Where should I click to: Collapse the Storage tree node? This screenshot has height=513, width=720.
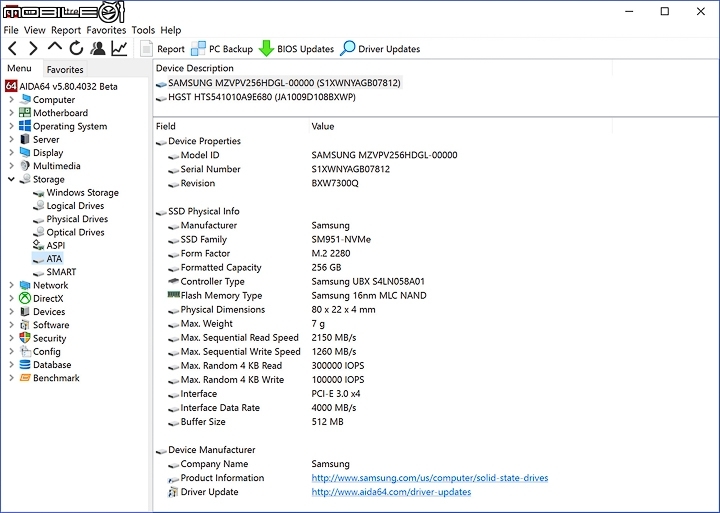11,180
